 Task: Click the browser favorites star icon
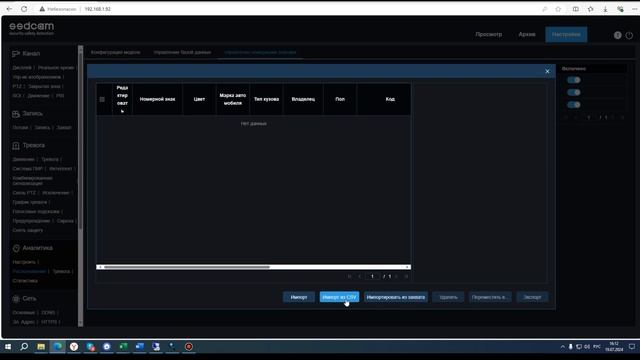coord(558,9)
